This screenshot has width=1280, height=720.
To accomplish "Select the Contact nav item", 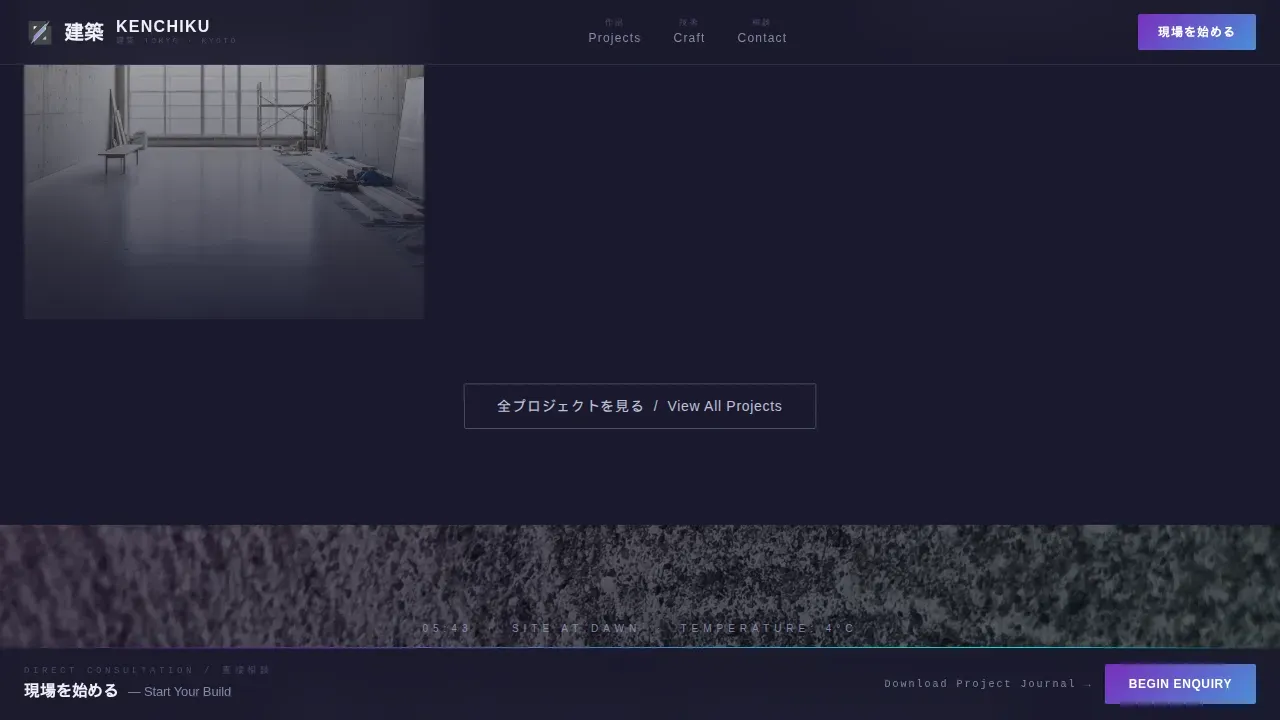I will coord(762,32).
